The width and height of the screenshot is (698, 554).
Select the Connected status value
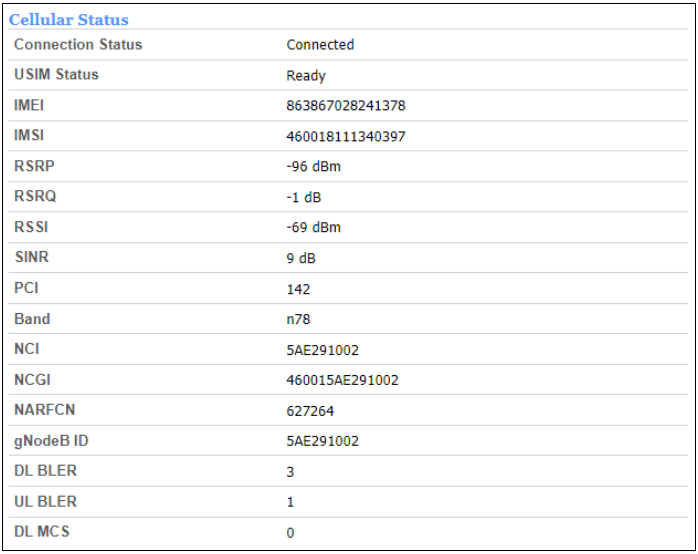click(320, 45)
